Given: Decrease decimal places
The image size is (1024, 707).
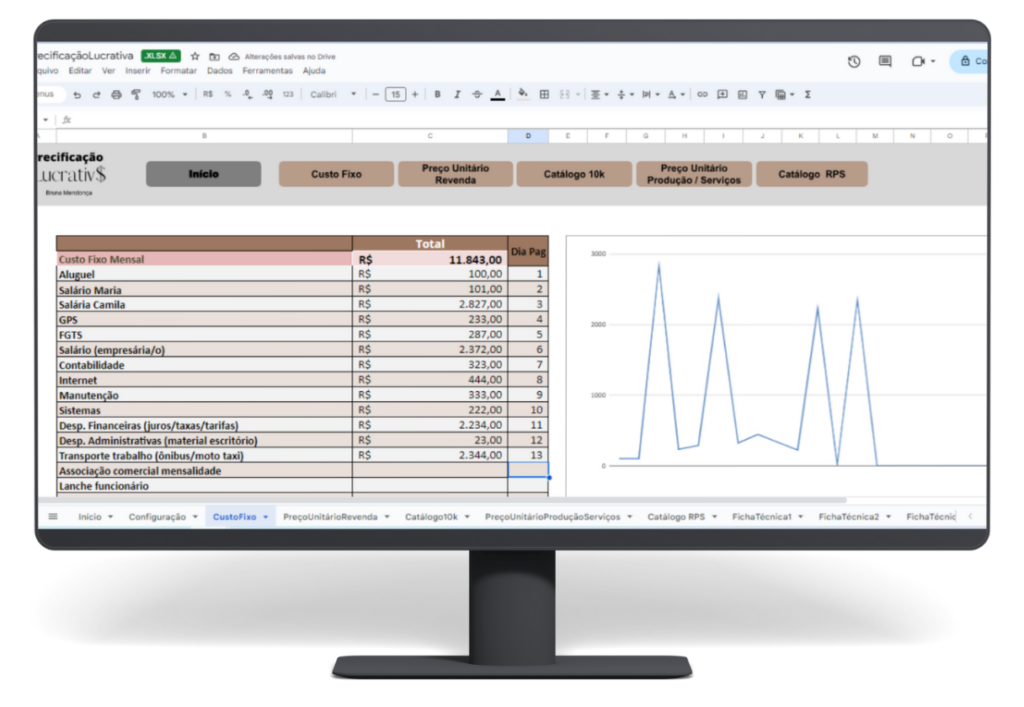Looking at the screenshot, I should (x=248, y=95).
